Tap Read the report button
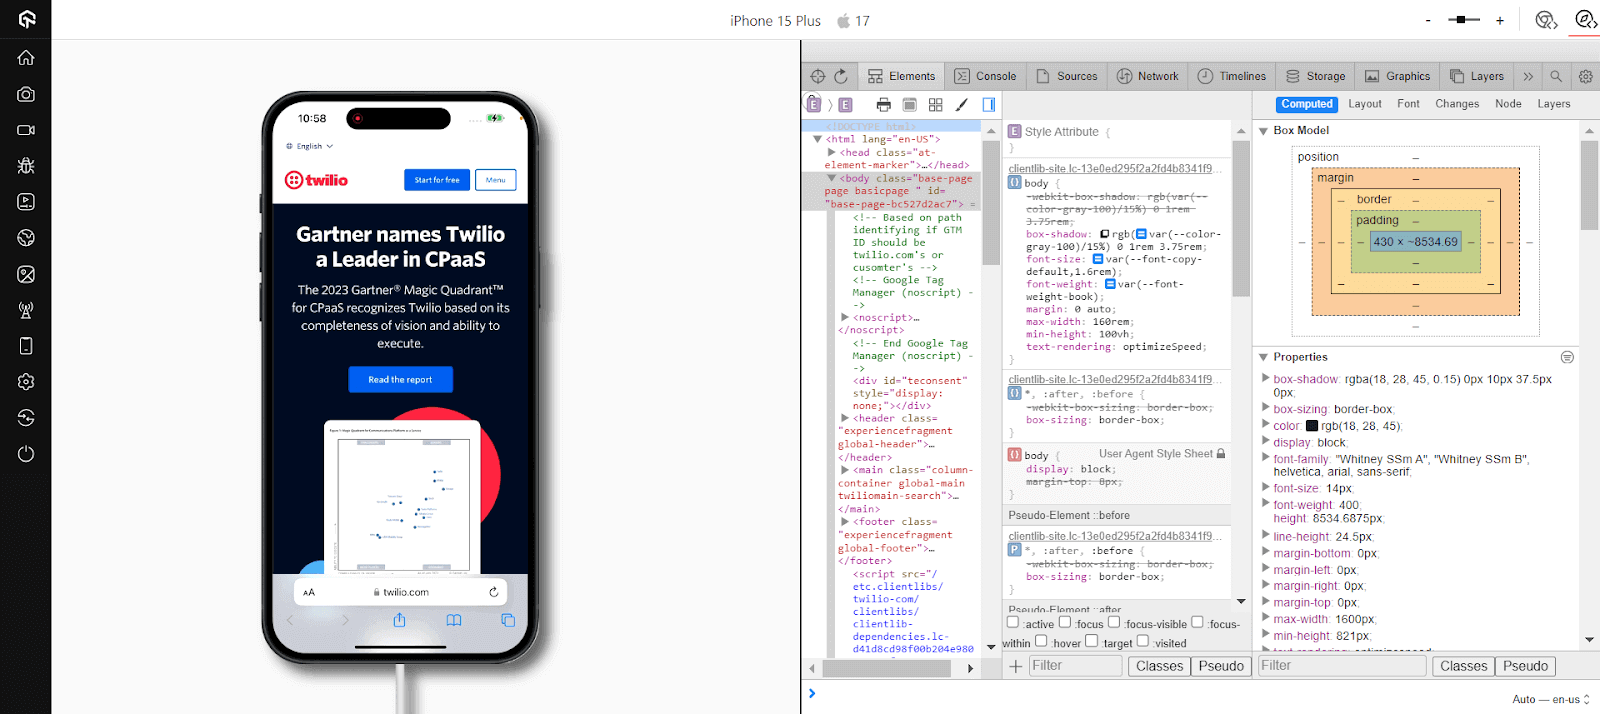Viewport: 1600px width, 714px height. click(400, 380)
